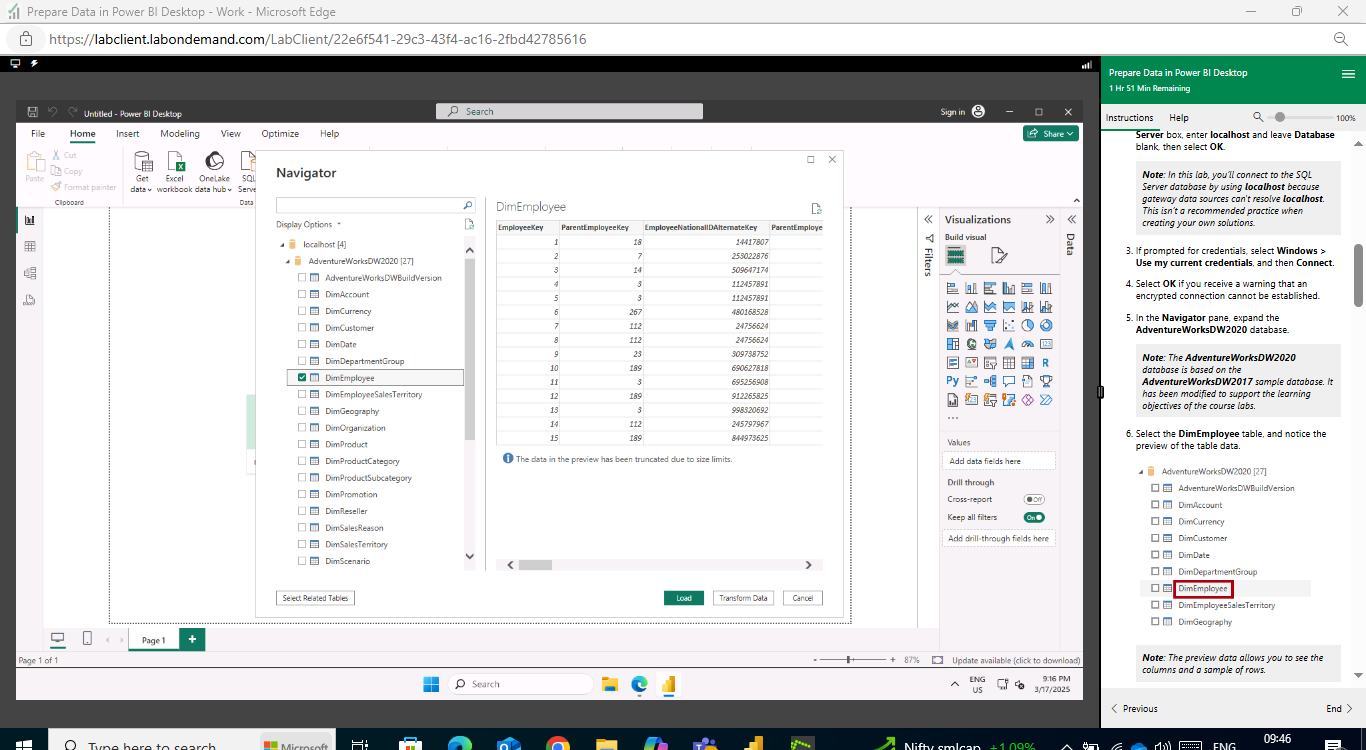Viewport: 1366px width, 750px height.
Task: Check the DimGeography checkbox in Navigator
Action: pos(302,411)
